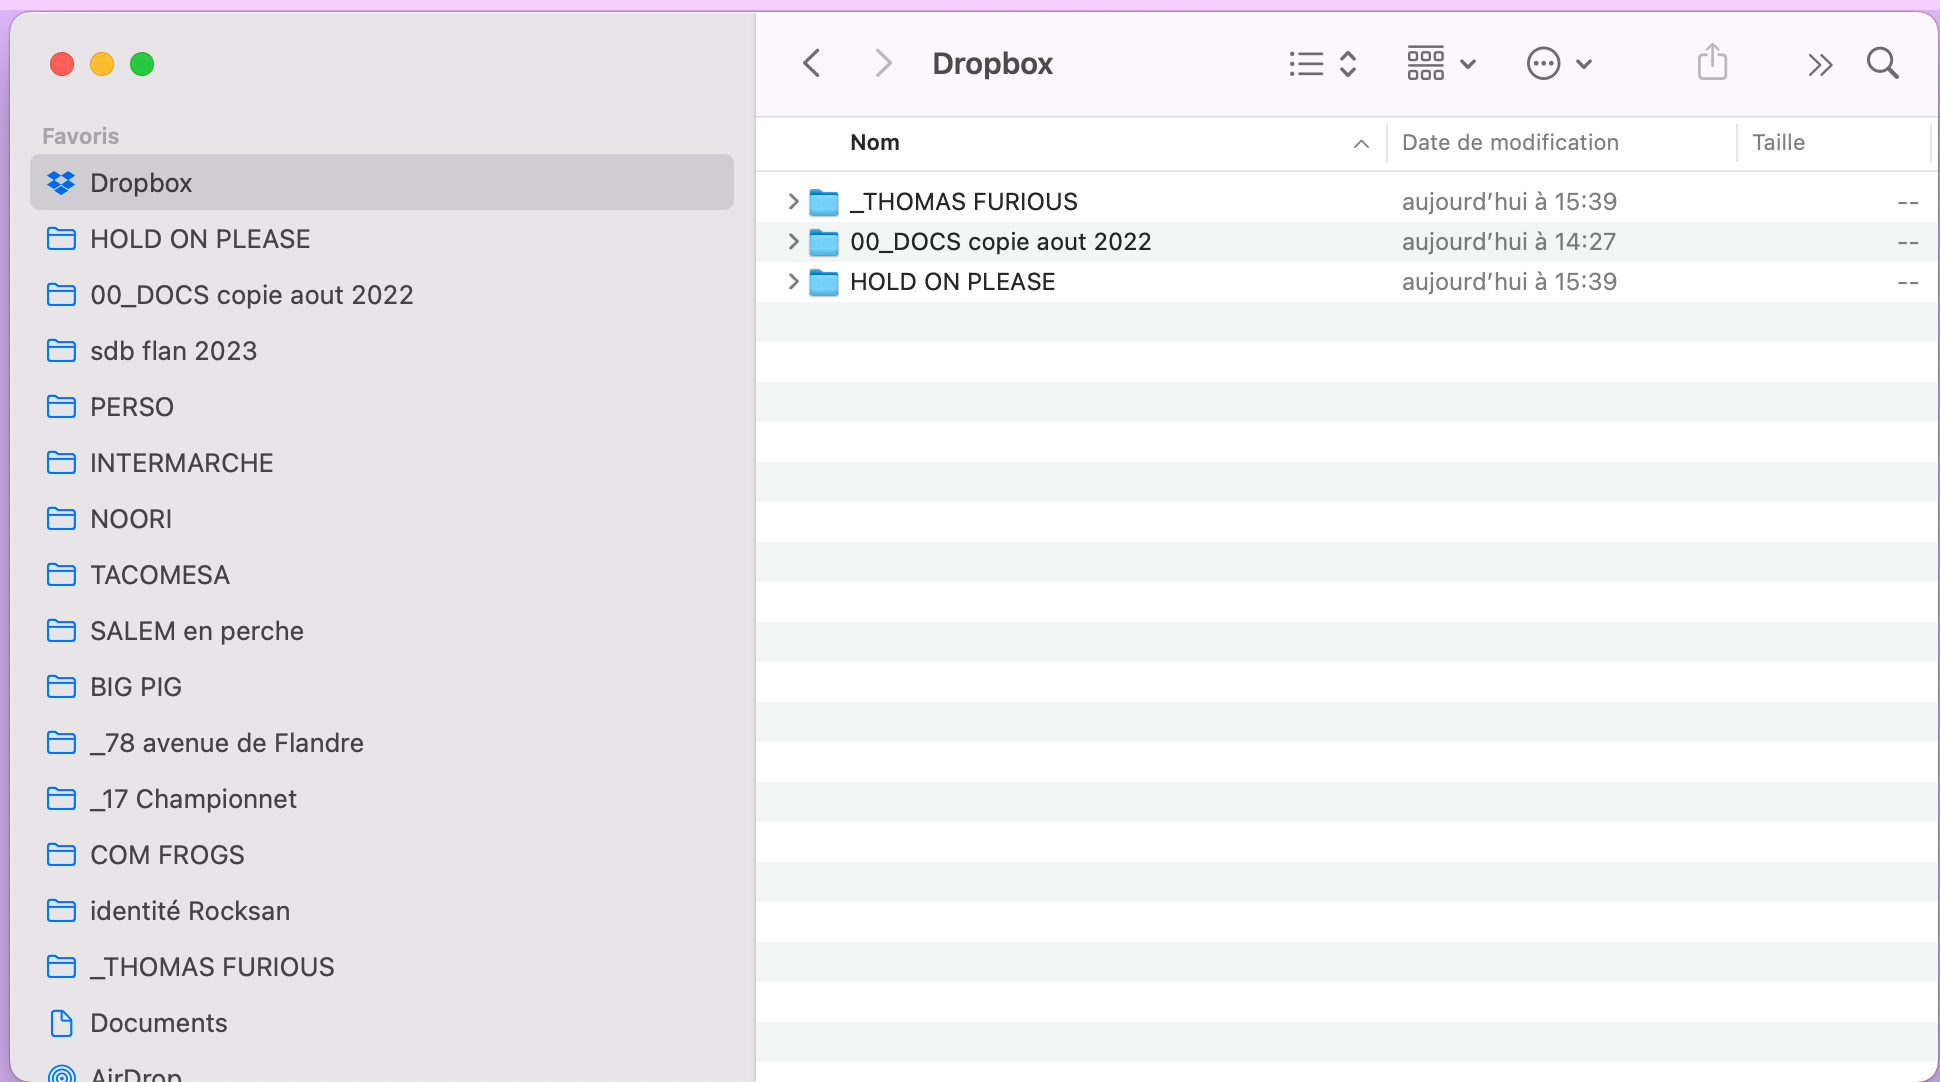Open _THOMAS FURIOUS in the sidebar
The width and height of the screenshot is (1940, 1082).
382,967
